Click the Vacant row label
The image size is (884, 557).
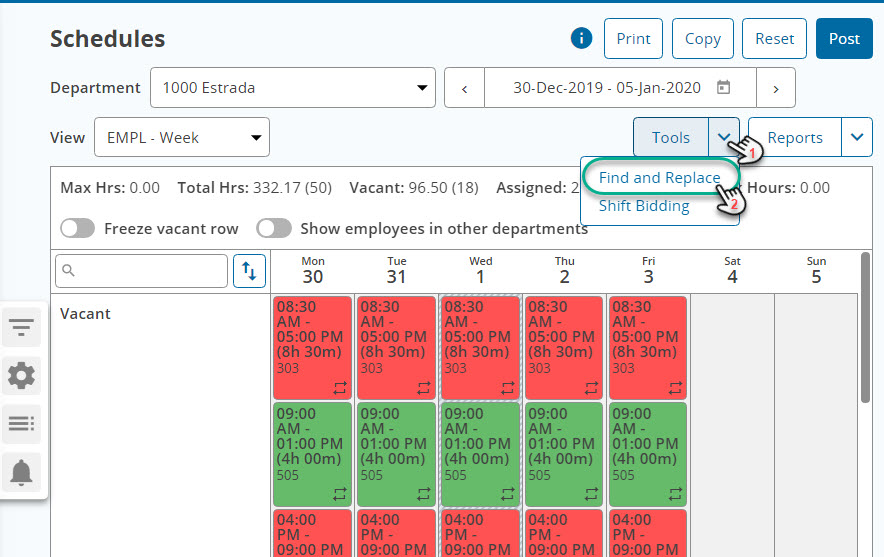[85, 313]
